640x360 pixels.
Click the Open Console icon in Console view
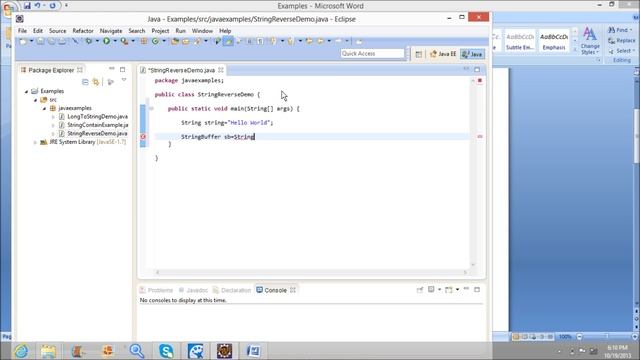(x=449, y=290)
